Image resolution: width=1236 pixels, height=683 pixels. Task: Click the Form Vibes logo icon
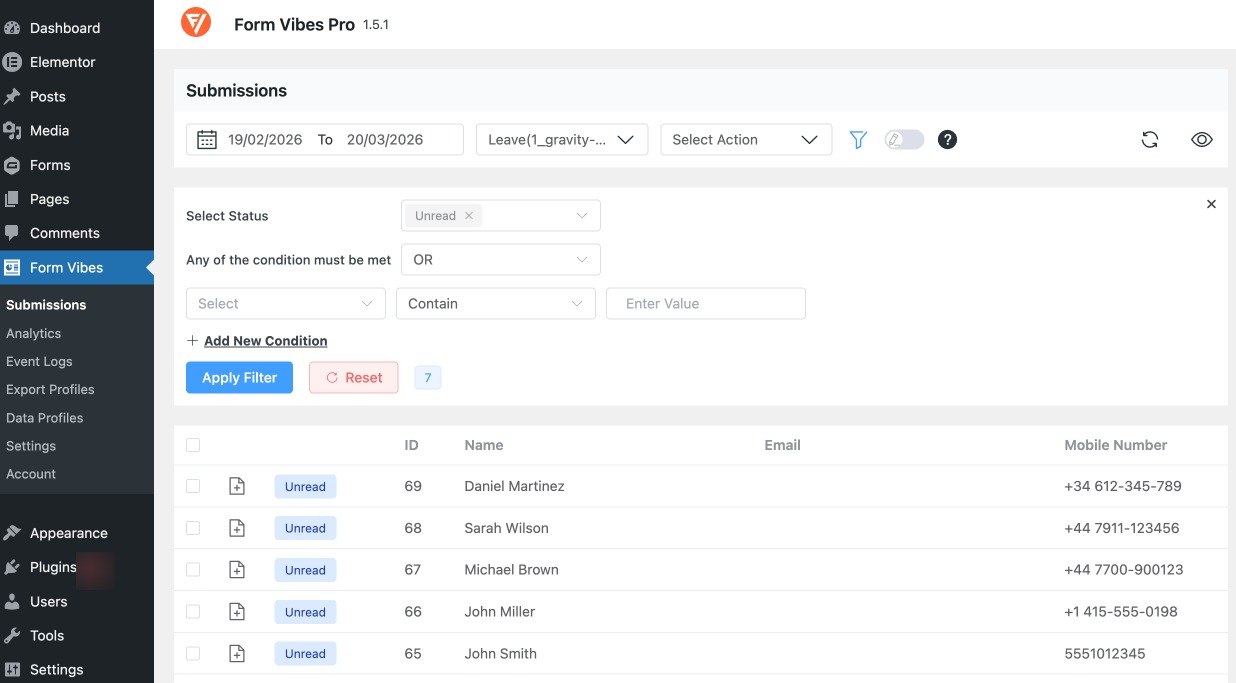tap(196, 21)
